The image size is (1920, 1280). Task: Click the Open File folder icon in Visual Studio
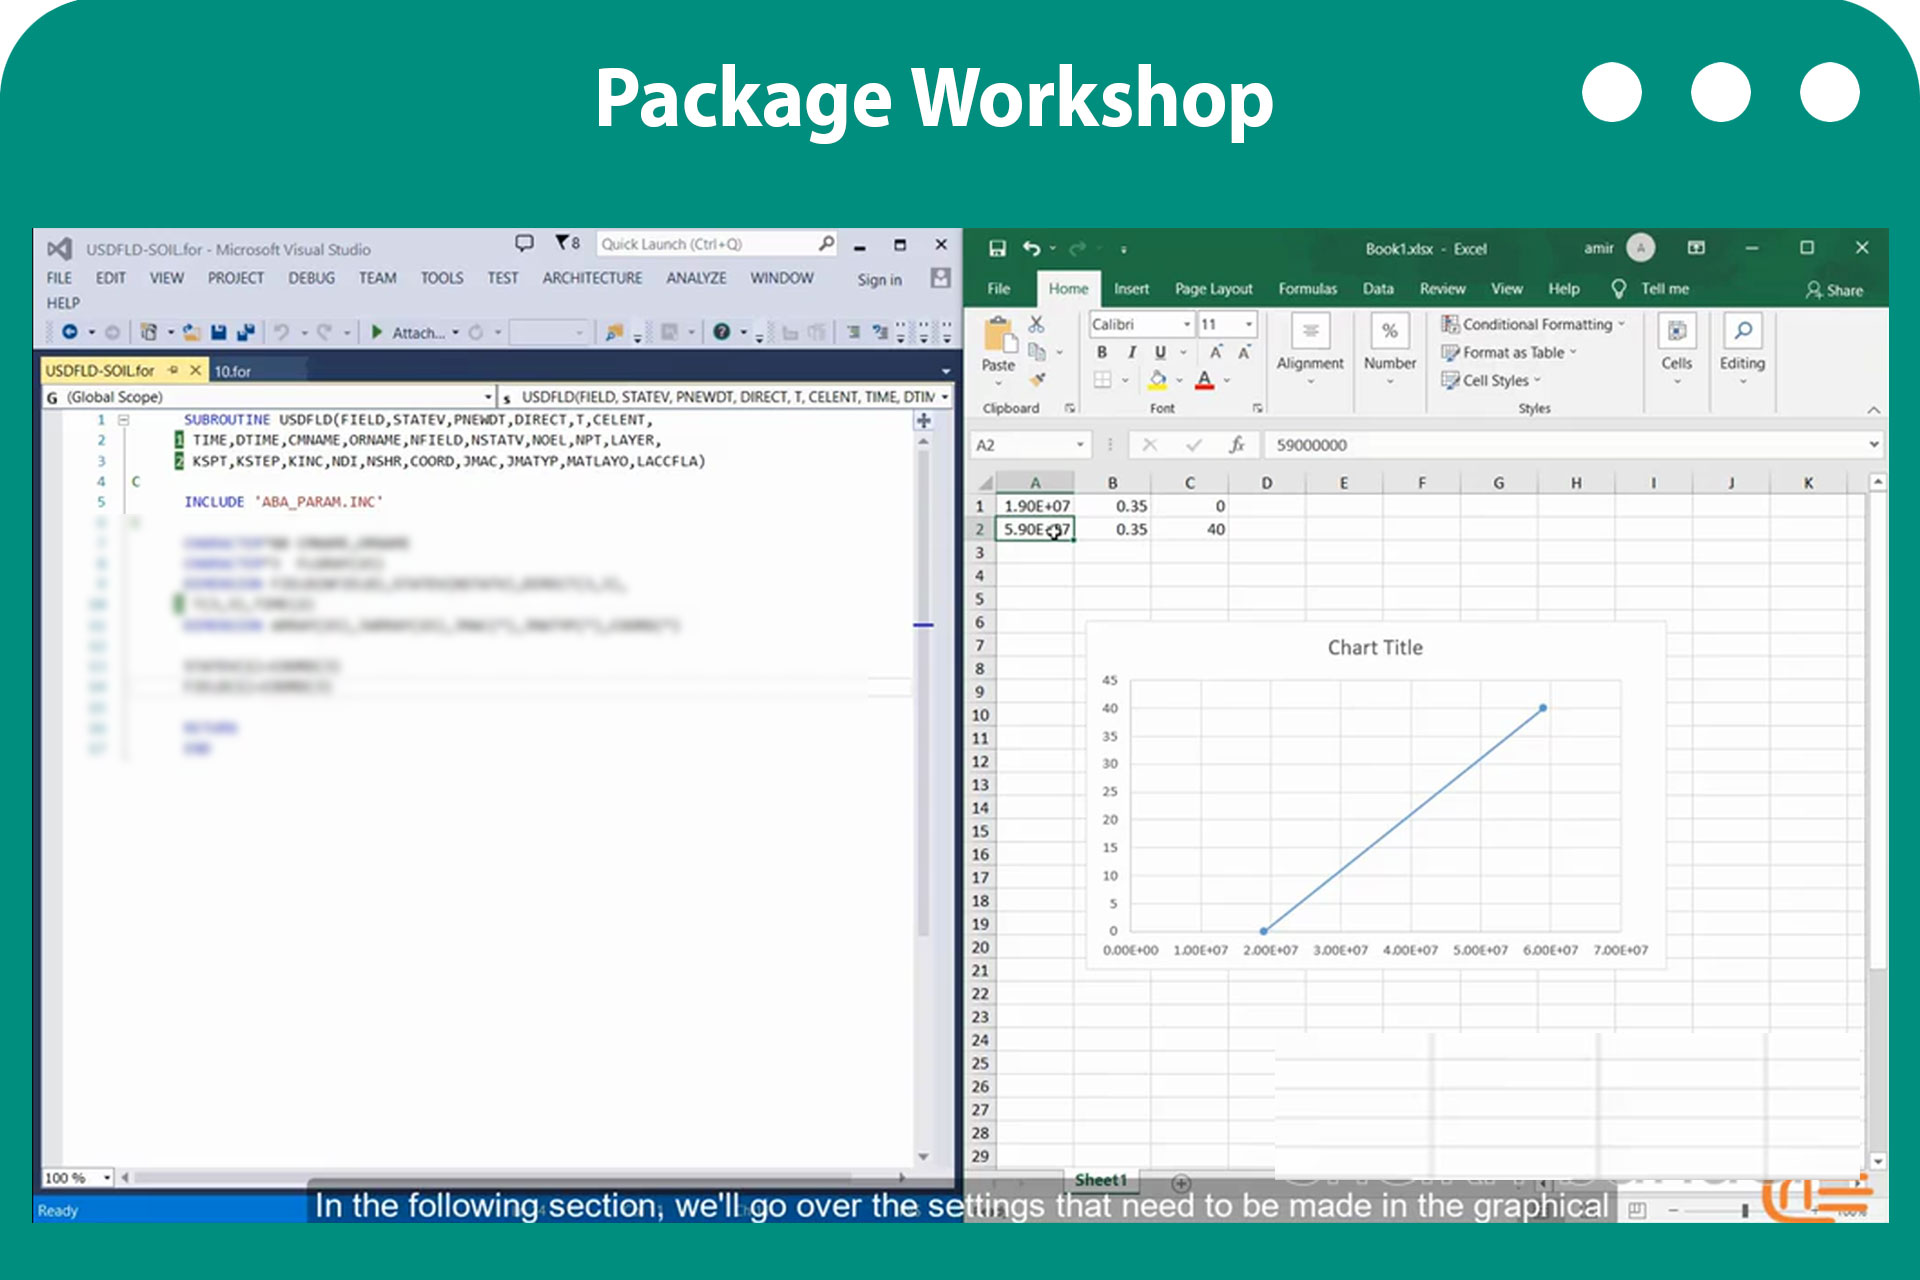[191, 332]
